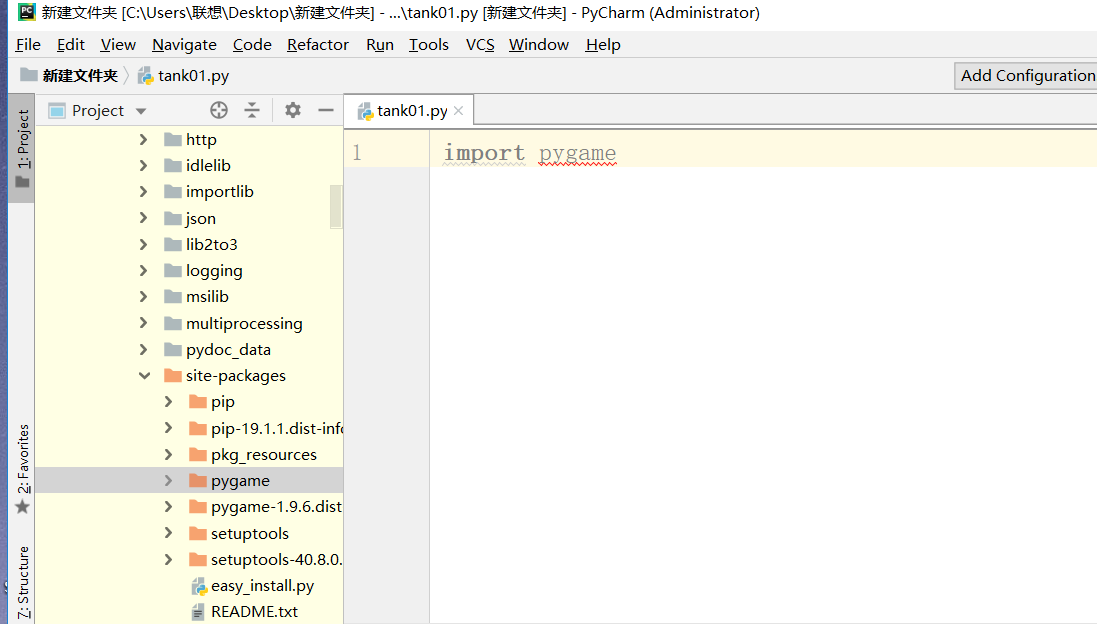
Task: Click the underlined pygame import in editor
Action: [577, 153]
